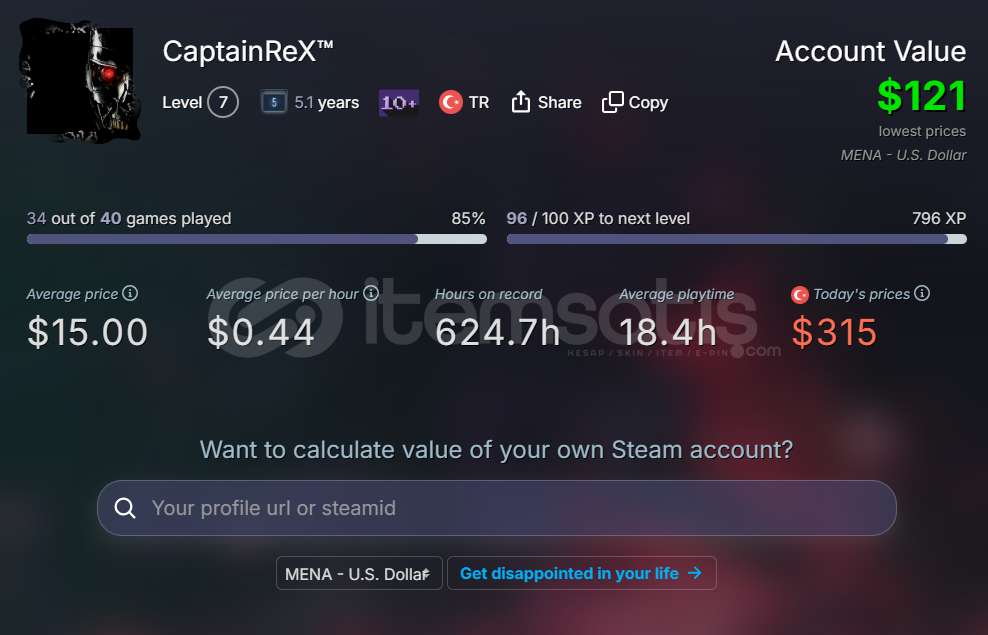The height and width of the screenshot is (635, 988).
Task: Open the MENA - U.S. Dollar currency dropdown
Action: 359,573
